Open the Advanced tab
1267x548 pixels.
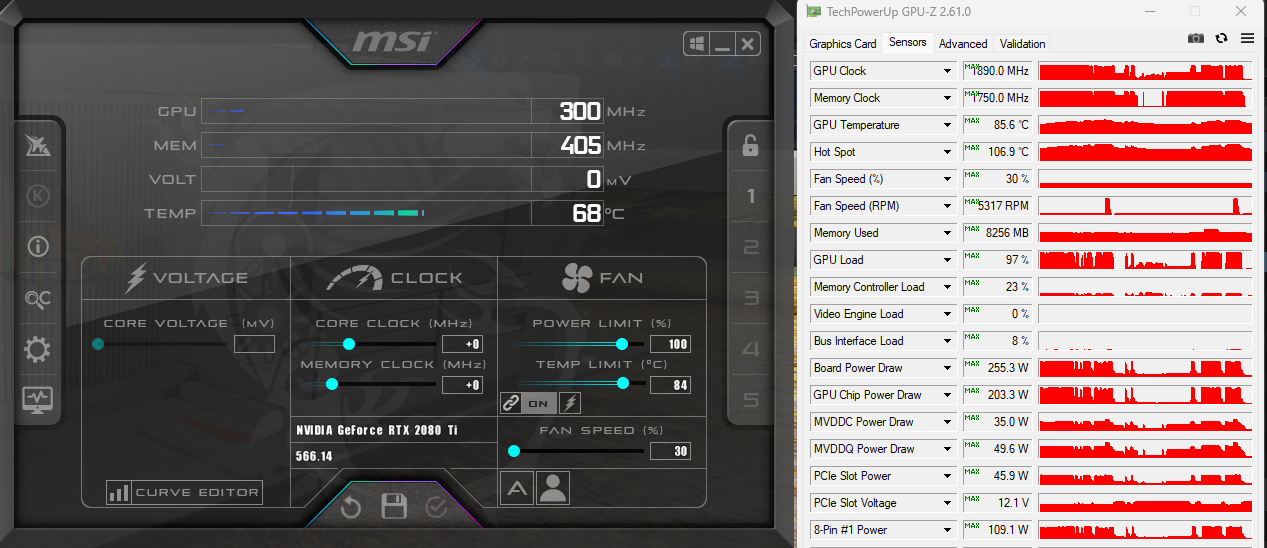tap(963, 44)
